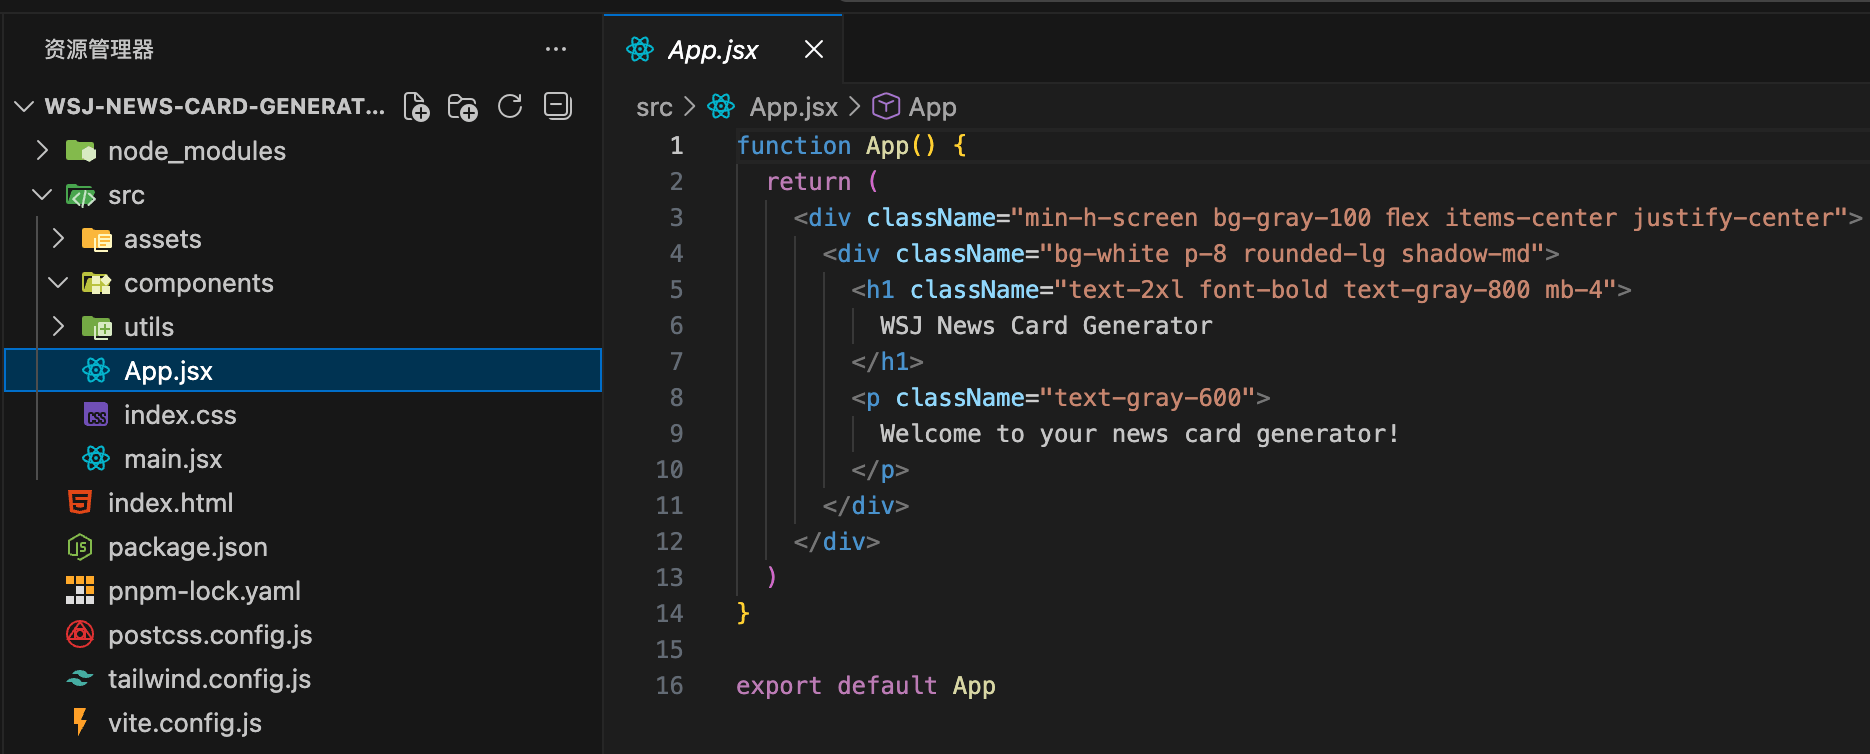The image size is (1870, 754).
Task: Open explorer more actions ellipsis menu
Action: (556, 49)
